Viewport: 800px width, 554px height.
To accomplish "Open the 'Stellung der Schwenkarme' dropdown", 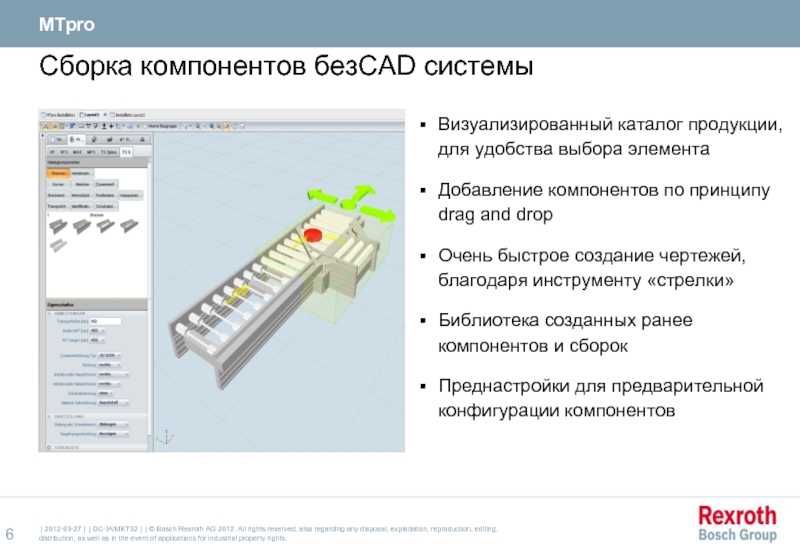I will [113, 424].
